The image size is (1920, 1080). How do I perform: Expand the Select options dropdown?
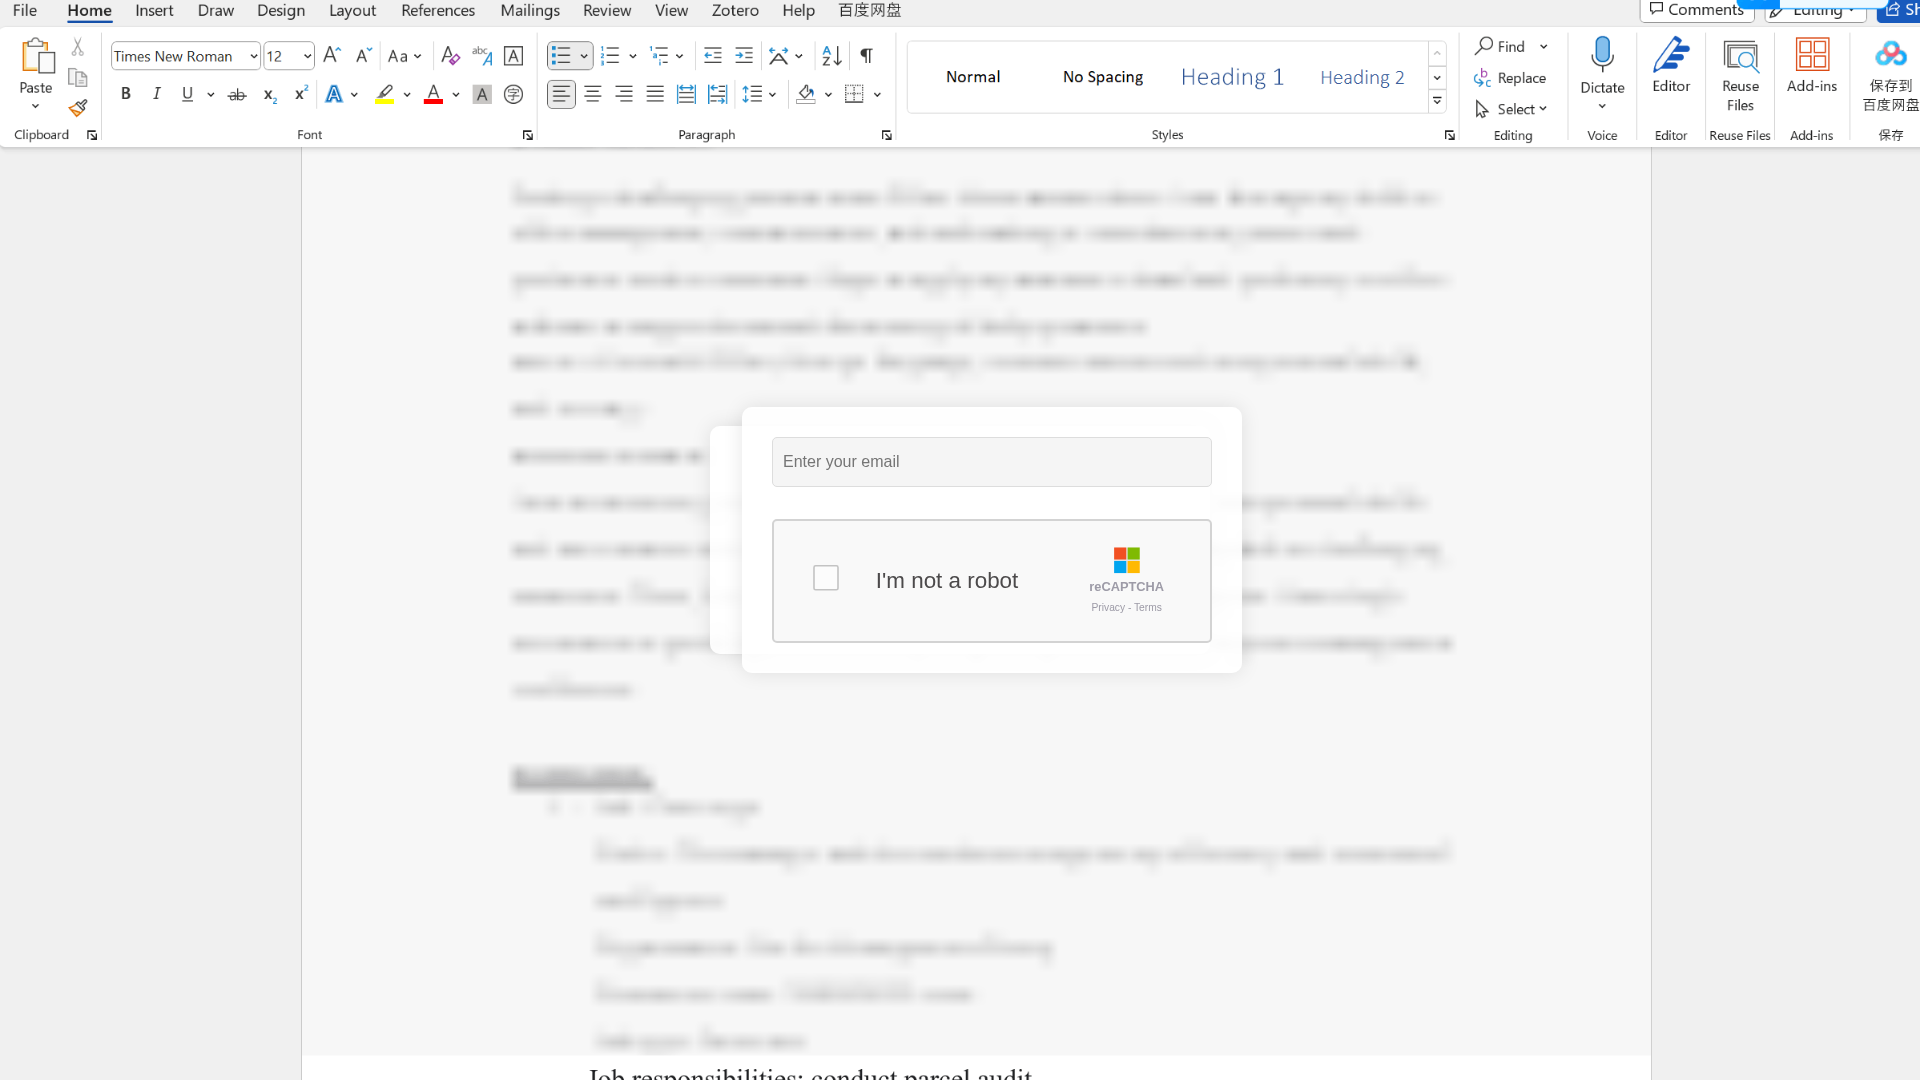click(1511, 109)
